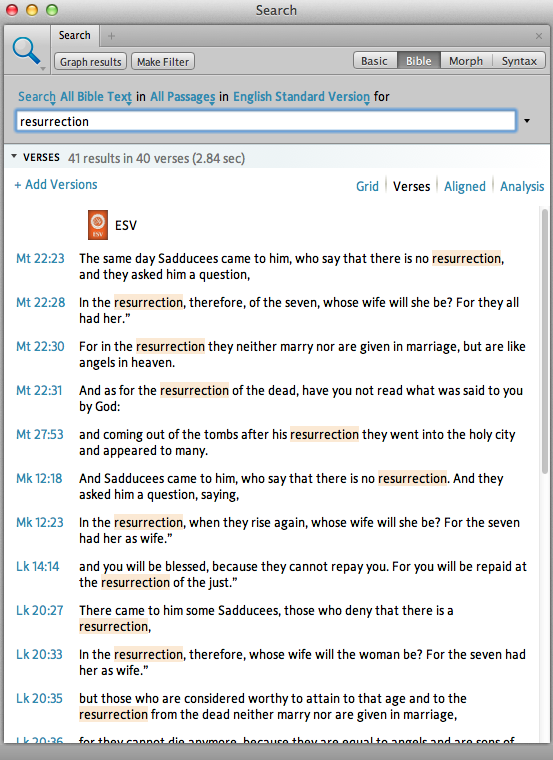
Task: Open the Mk 12:23 verse reference
Action: click(40, 522)
